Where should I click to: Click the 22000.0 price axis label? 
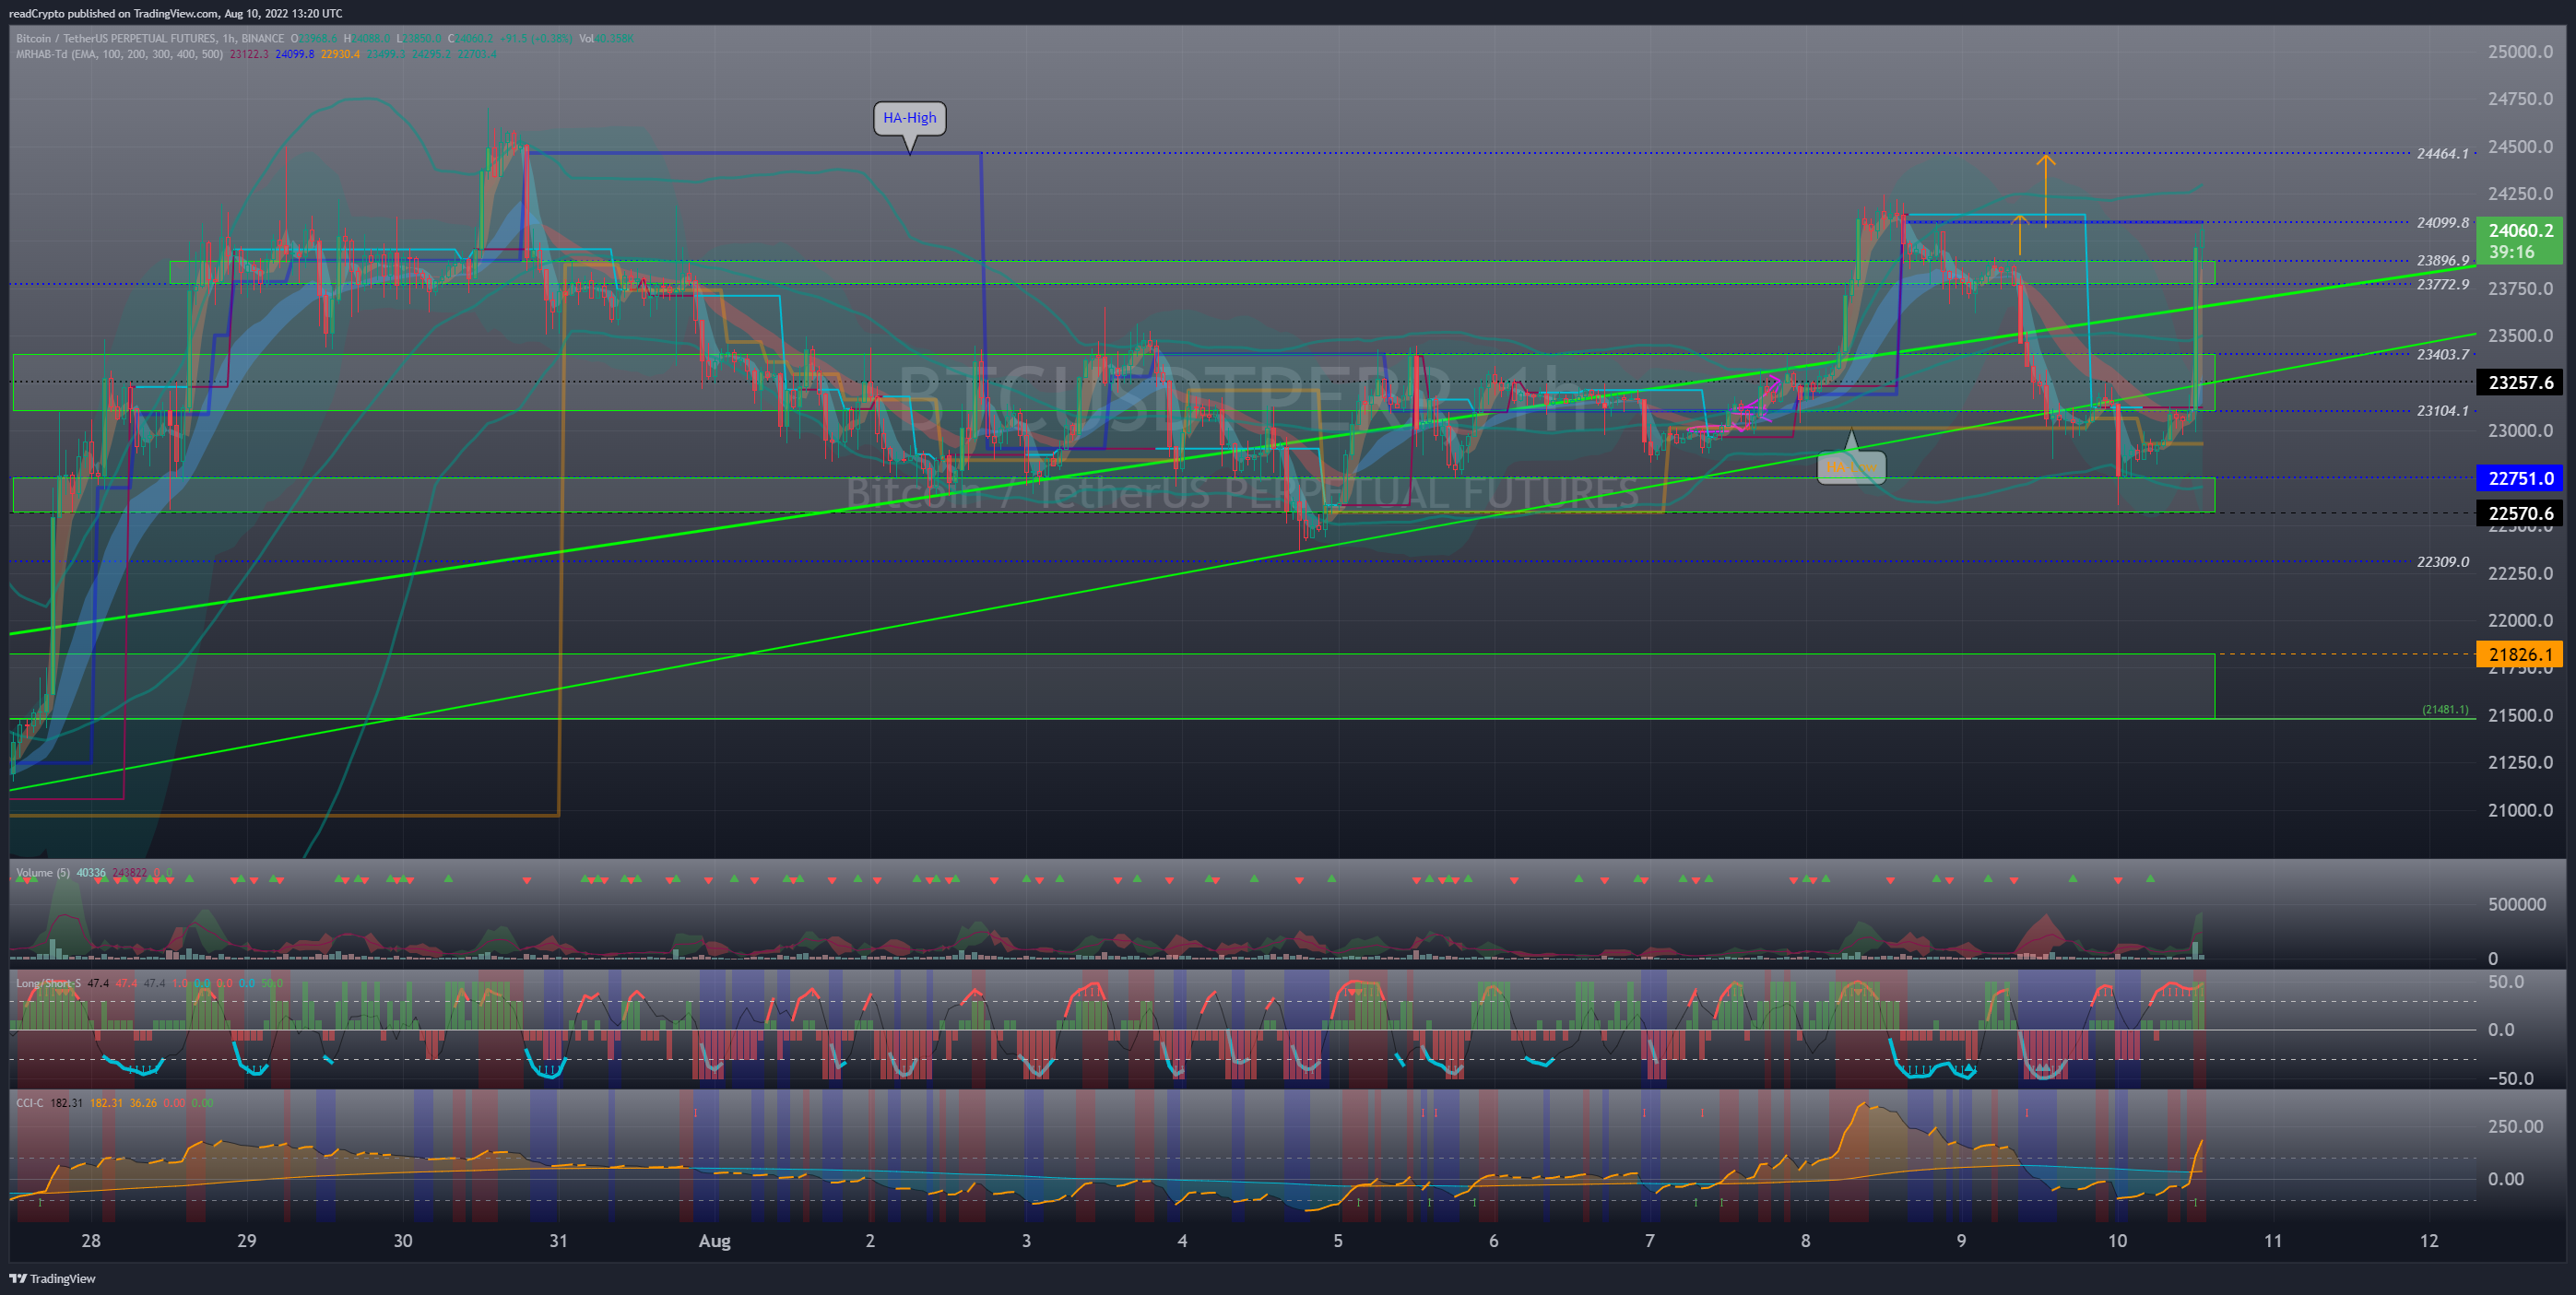pos(2520,621)
